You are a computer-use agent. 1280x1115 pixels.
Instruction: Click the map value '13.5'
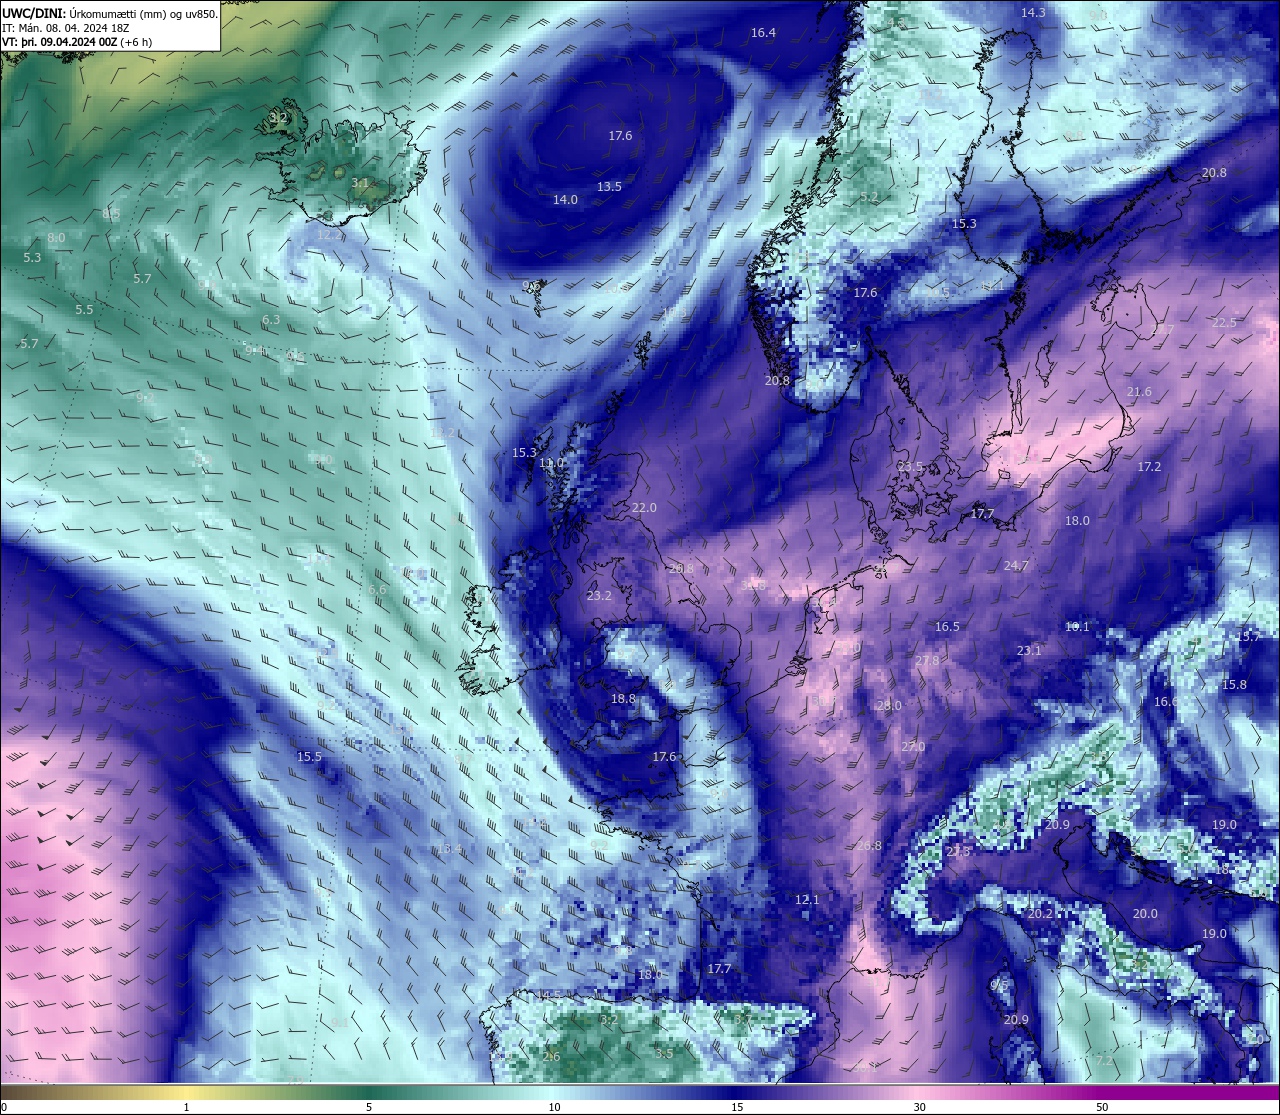609,187
